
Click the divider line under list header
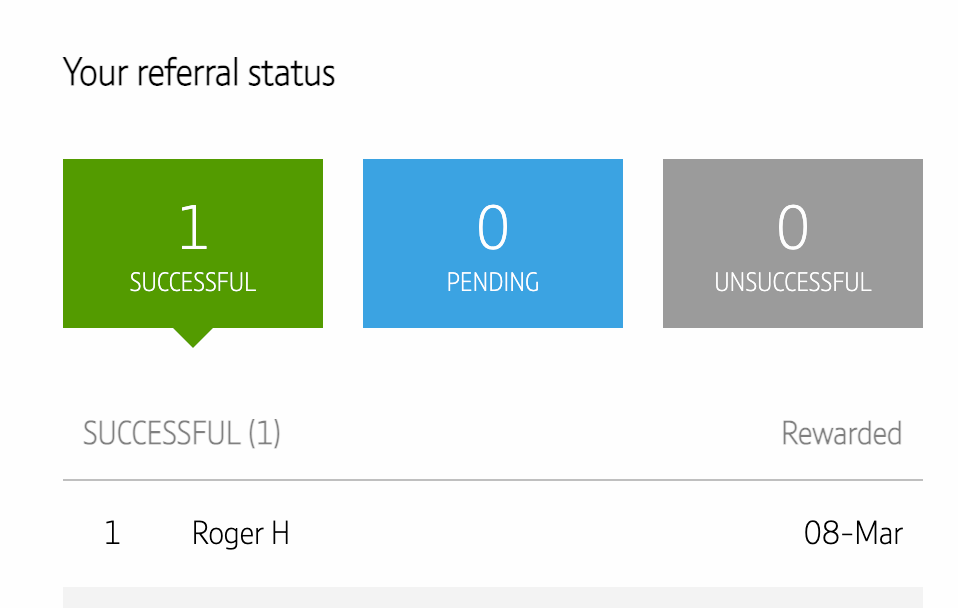pos(492,480)
